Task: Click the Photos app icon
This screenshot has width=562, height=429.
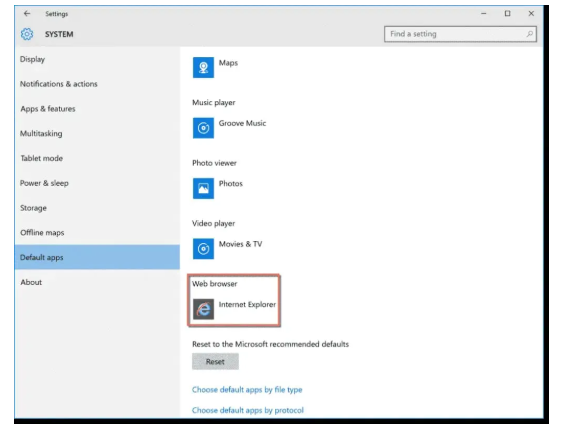Action: coord(203,189)
